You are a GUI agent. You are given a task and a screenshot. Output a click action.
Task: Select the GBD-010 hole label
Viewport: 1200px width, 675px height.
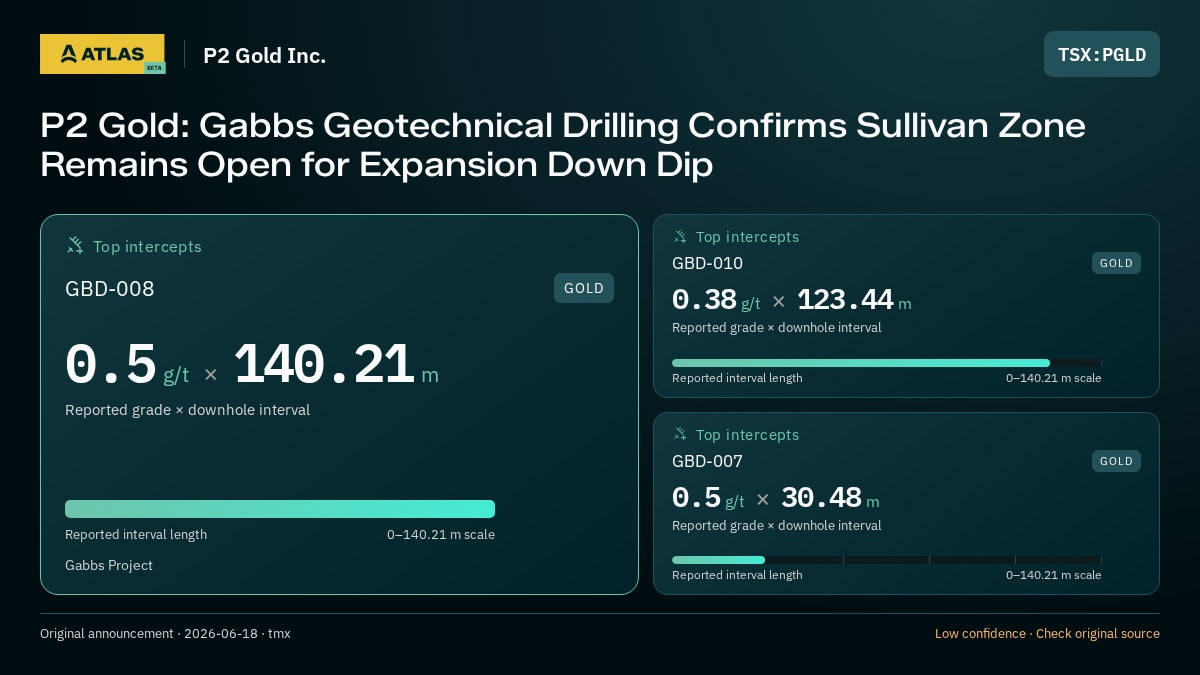coord(707,263)
